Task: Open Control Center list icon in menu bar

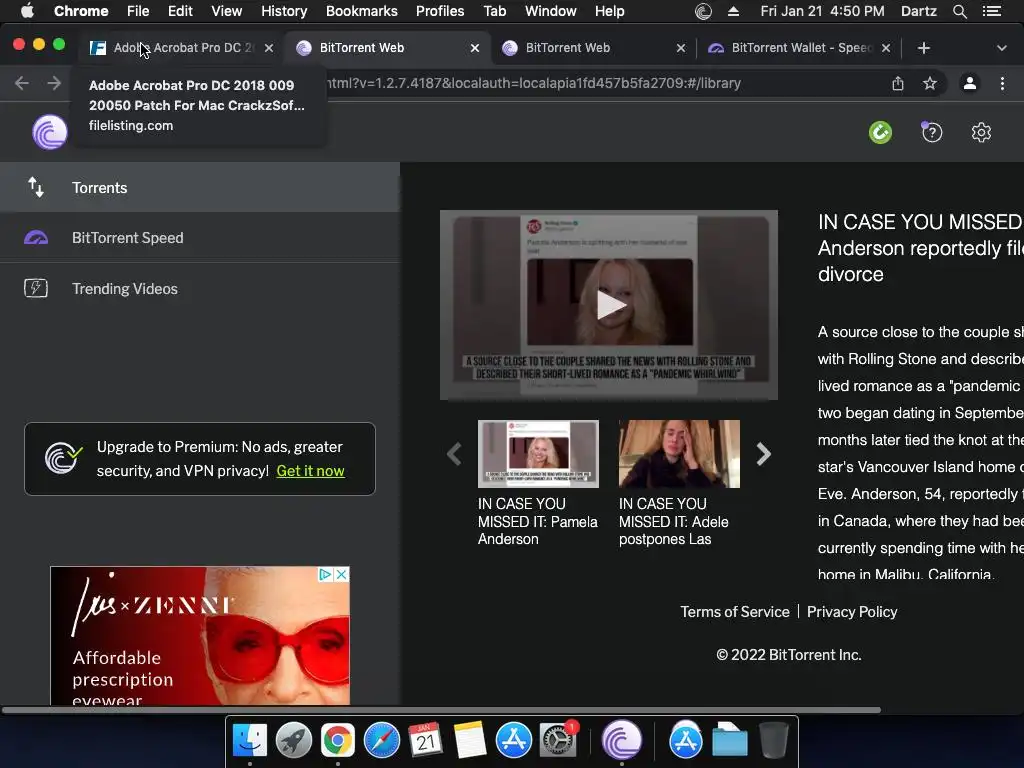Action: 992,11
